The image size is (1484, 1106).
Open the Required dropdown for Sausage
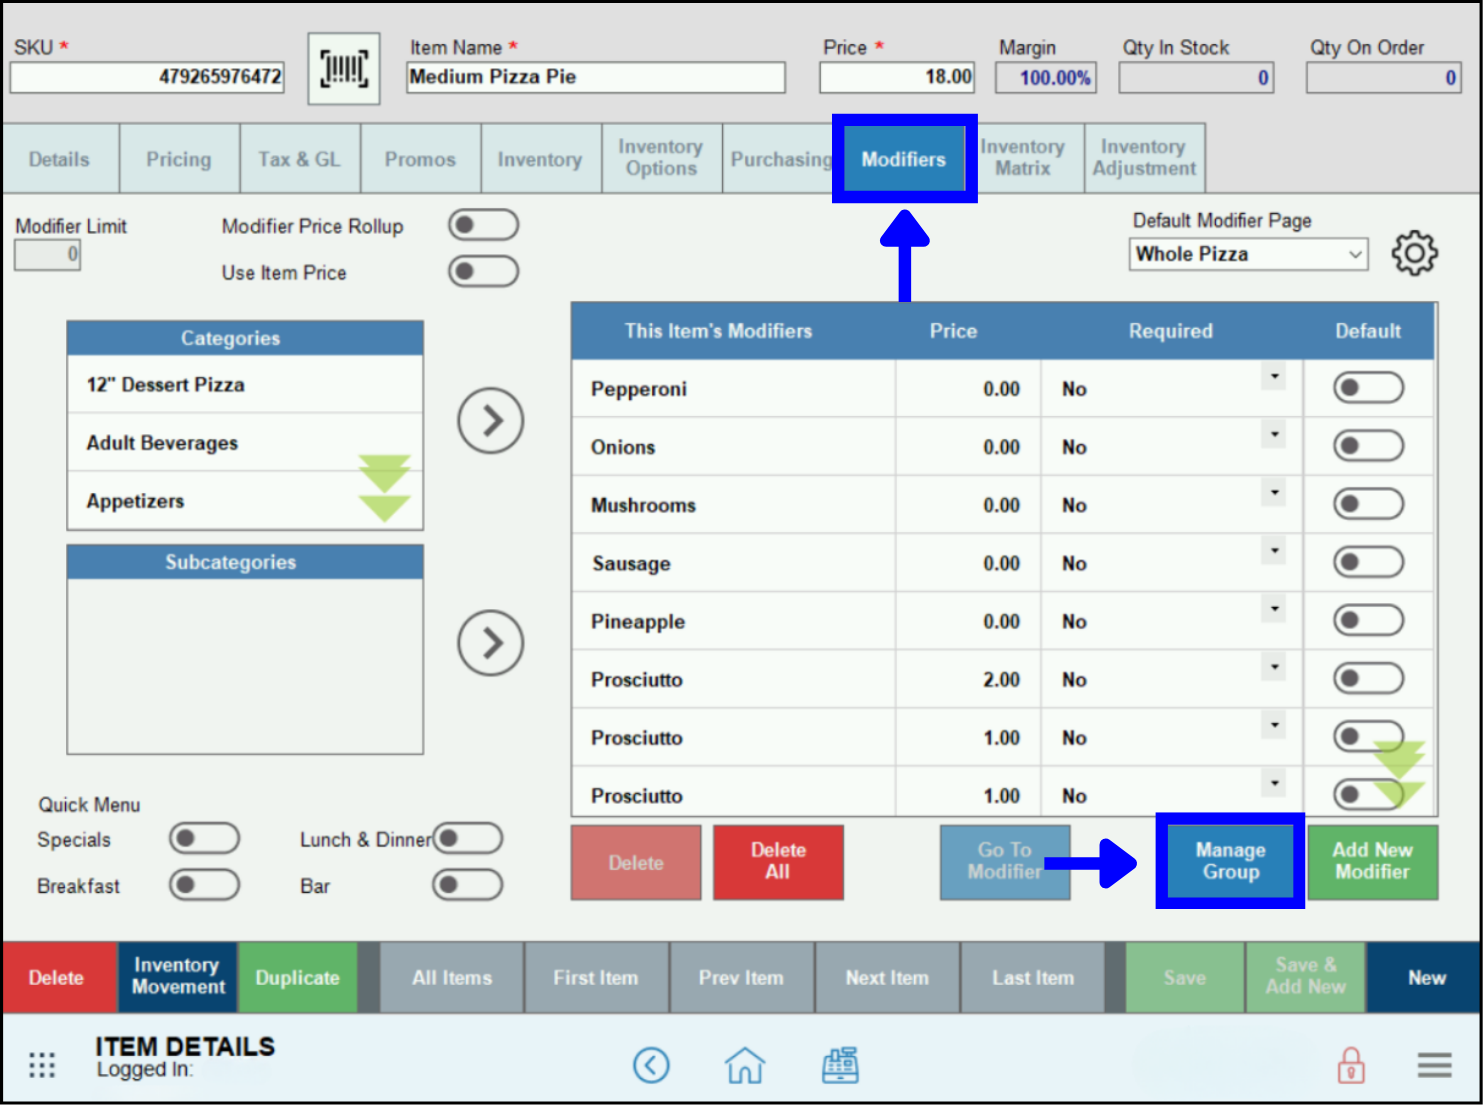[1274, 550]
